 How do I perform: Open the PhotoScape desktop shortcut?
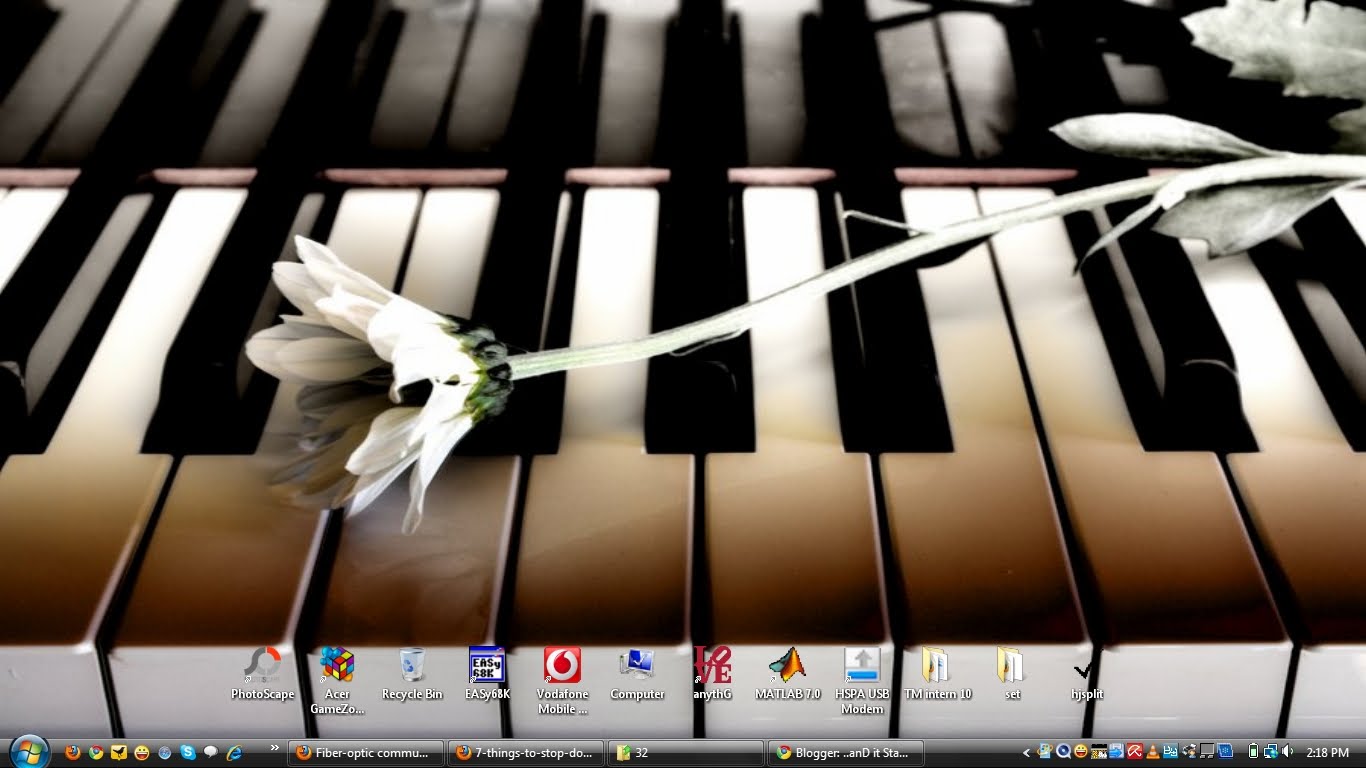click(263, 673)
